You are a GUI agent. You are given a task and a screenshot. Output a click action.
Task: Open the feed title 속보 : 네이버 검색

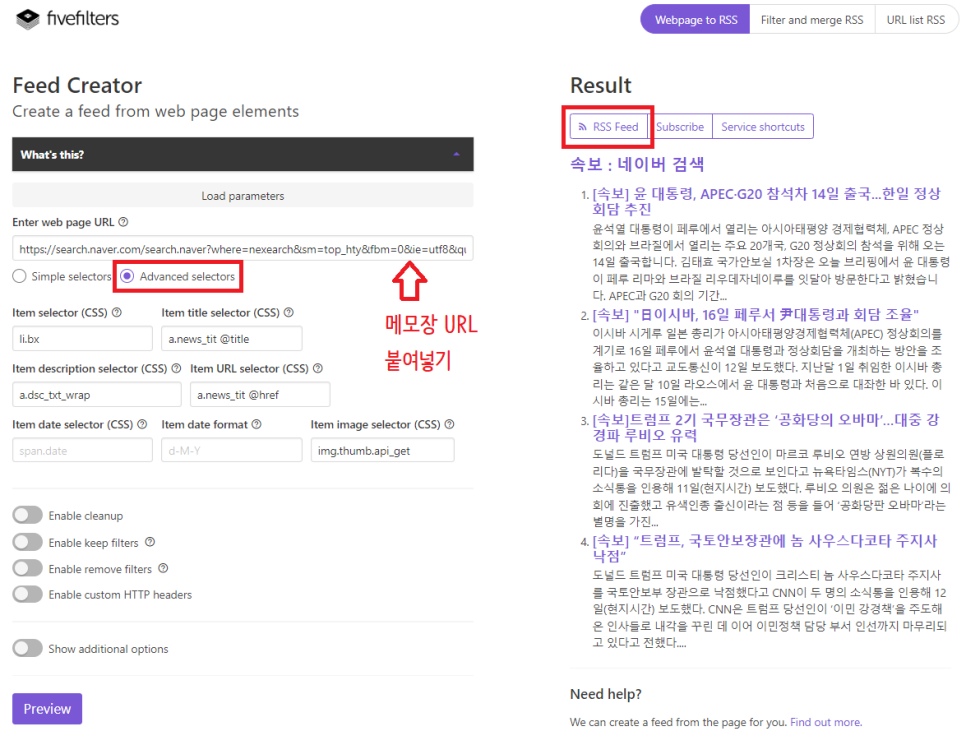pyautogui.click(x=637, y=164)
